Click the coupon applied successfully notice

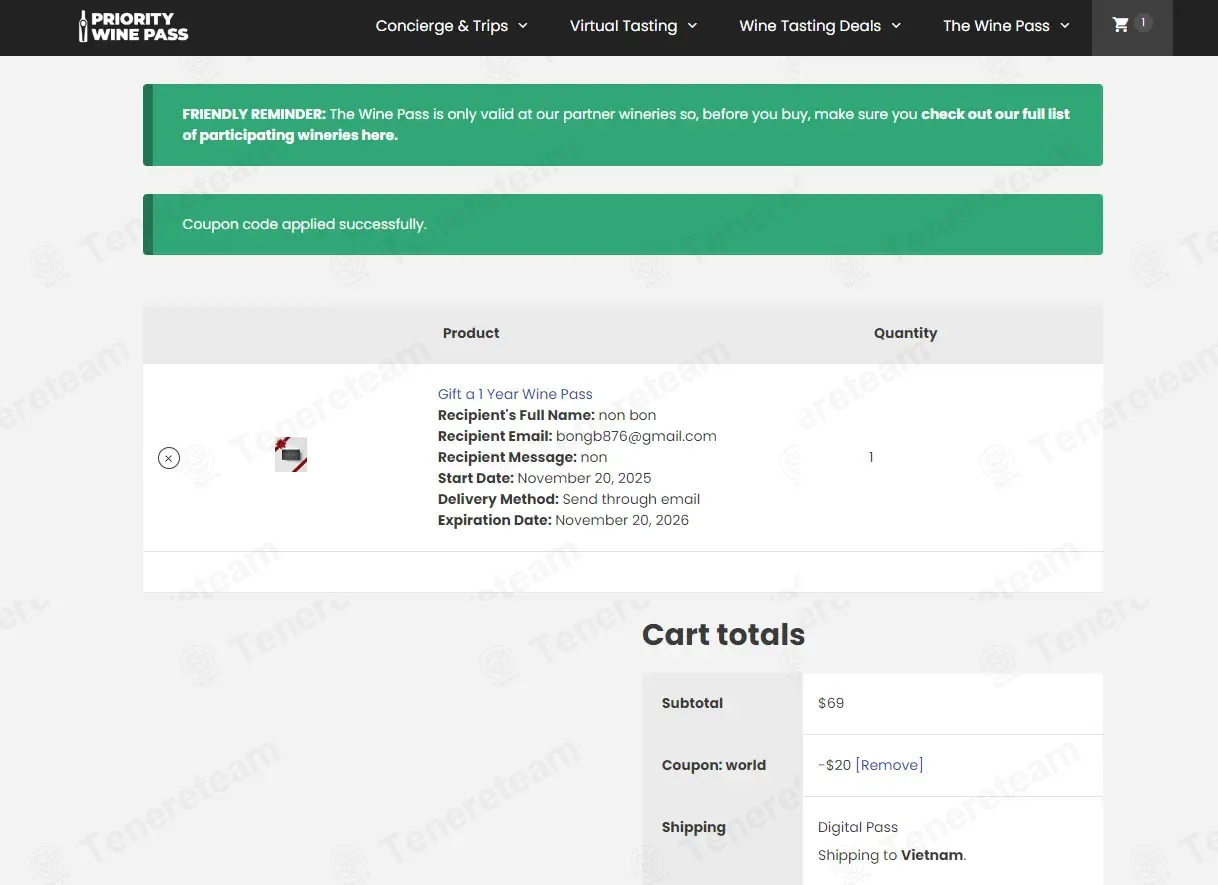[x=304, y=224]
